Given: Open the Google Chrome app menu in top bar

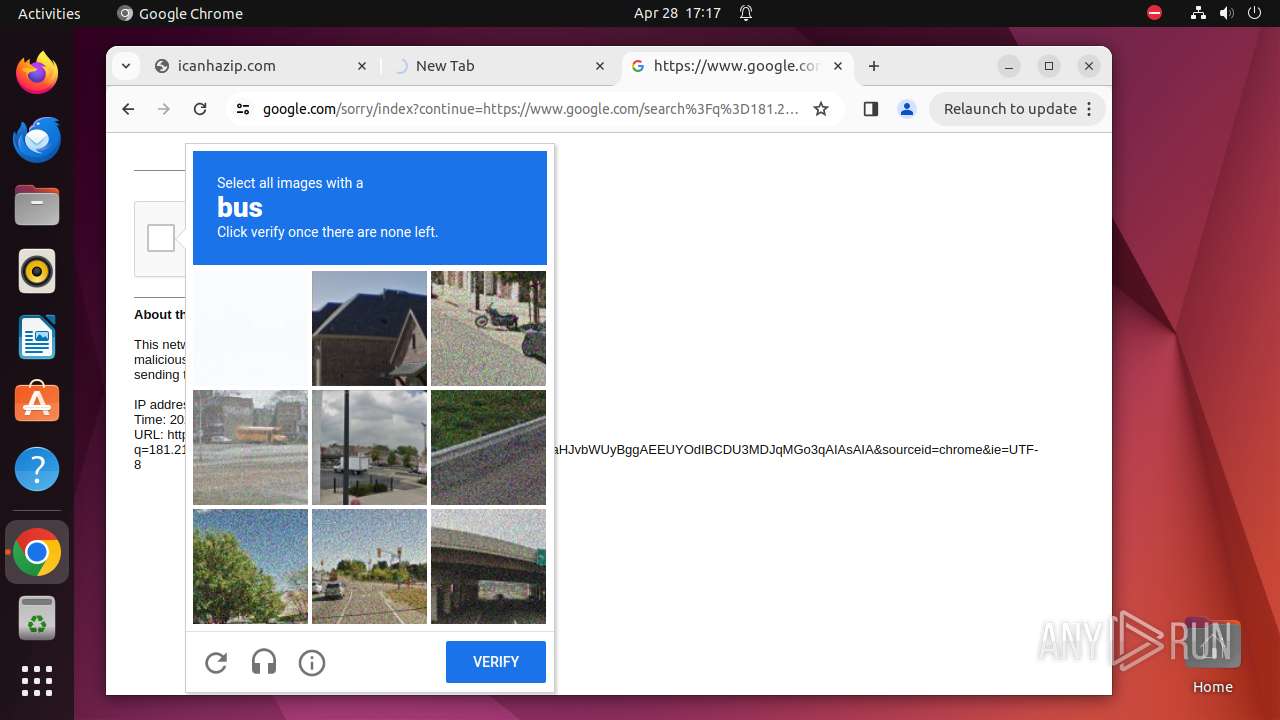Looking at the screenshot, I should [x=180, y=13].
